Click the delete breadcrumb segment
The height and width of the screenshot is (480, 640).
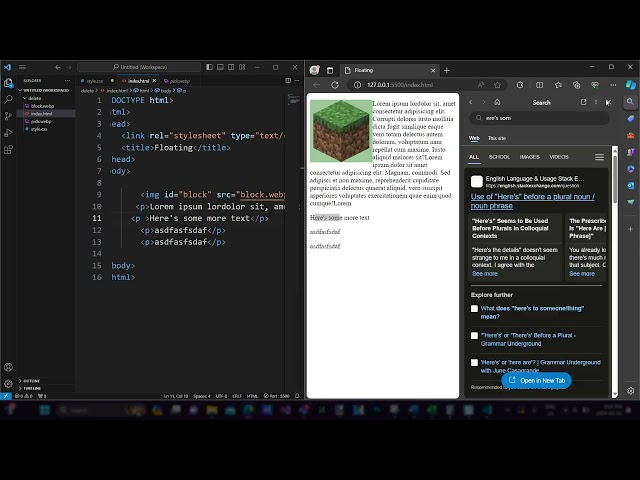coord(87,91)
